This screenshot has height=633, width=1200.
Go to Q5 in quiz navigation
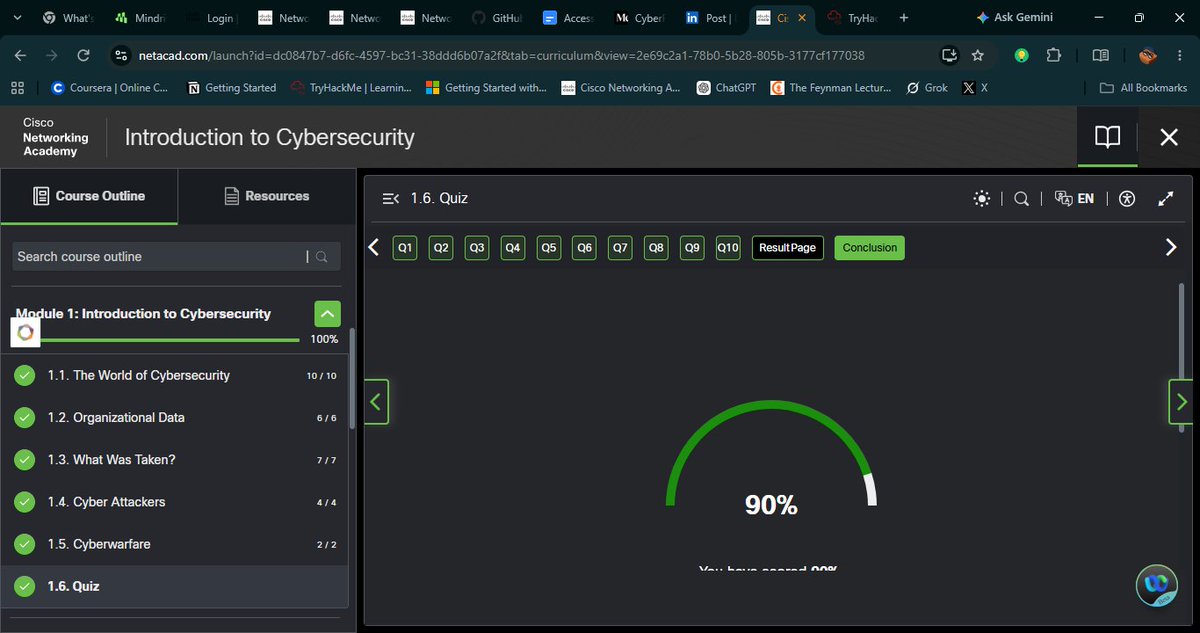(x=549, y=248)
